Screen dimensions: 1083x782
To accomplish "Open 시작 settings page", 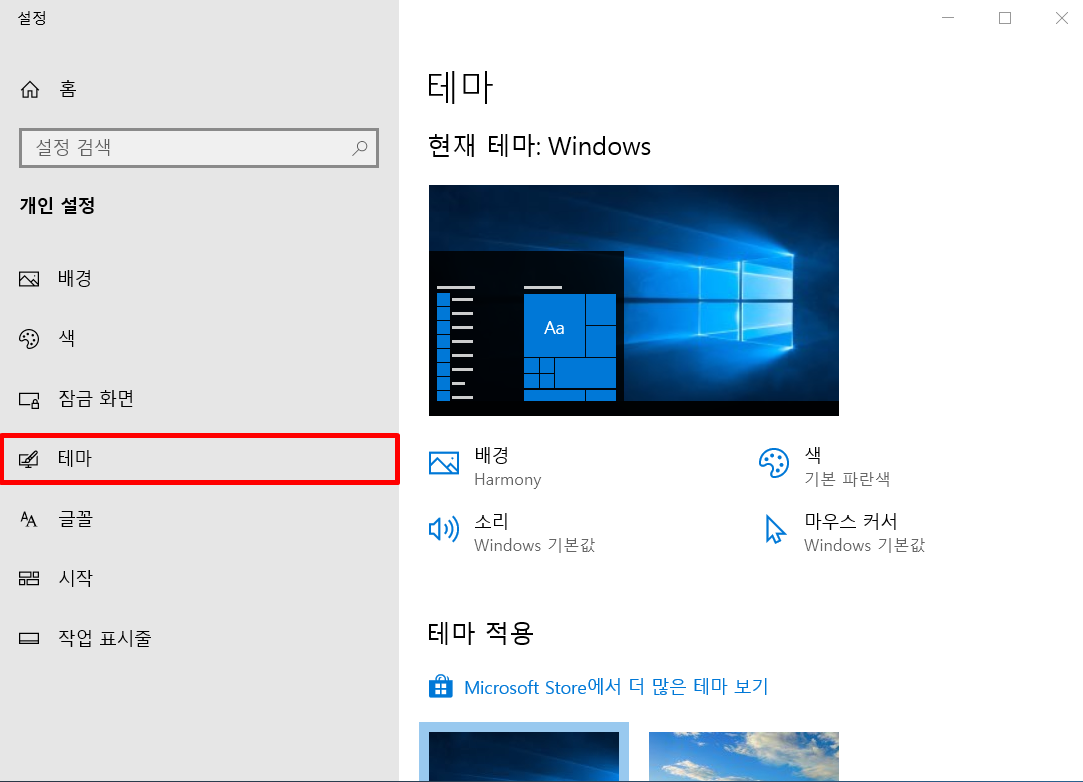I will (75, 578).
